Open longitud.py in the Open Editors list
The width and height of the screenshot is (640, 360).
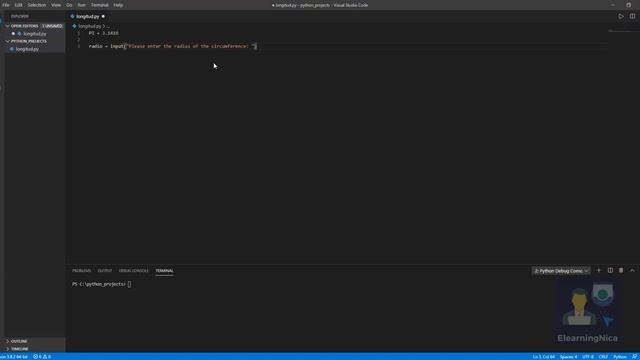click(x=35, y=34)
